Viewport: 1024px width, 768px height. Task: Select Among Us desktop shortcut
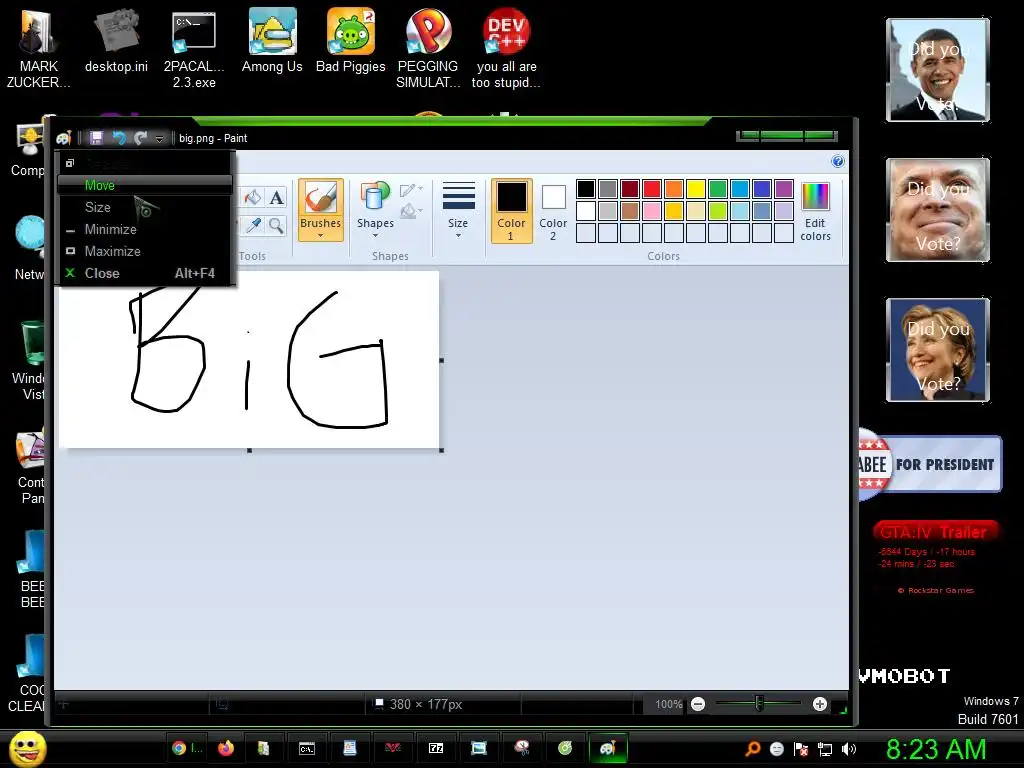coord(272,40)
